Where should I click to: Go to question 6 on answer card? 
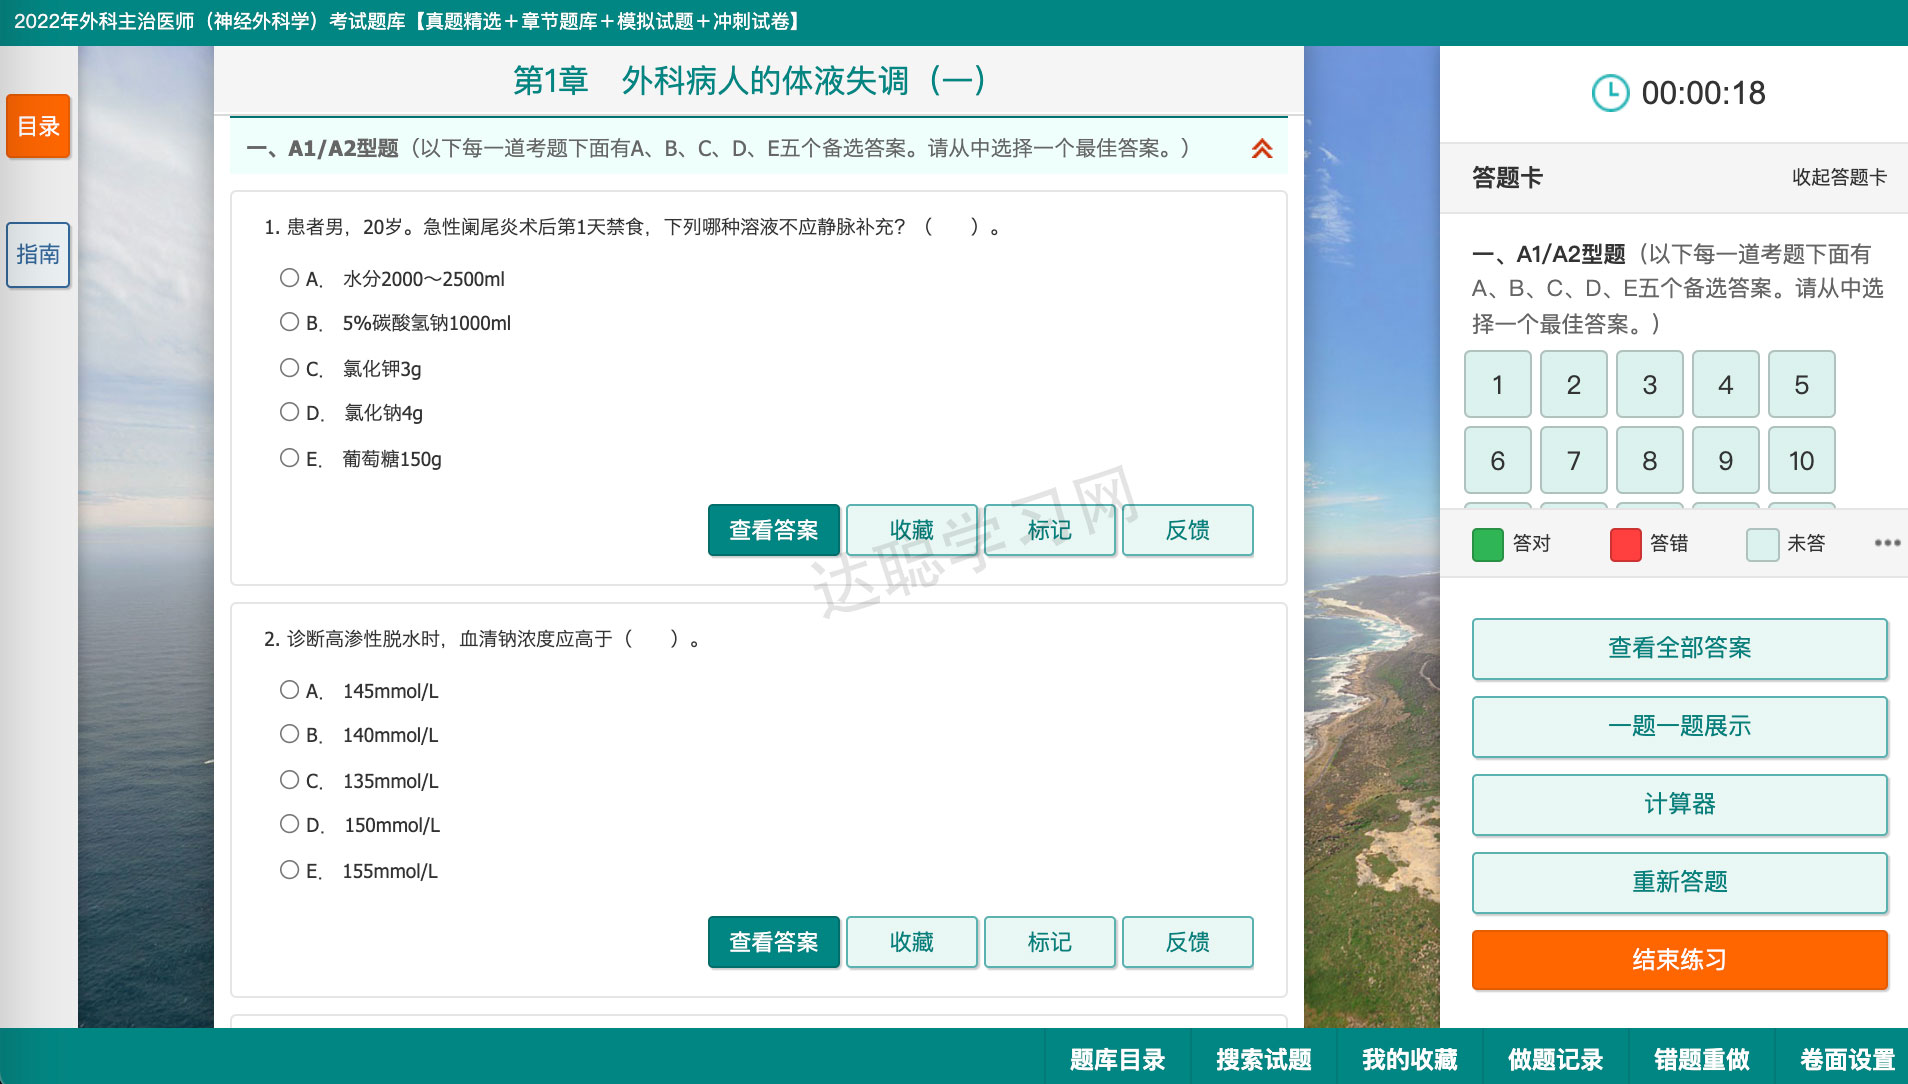(1498, 461)
